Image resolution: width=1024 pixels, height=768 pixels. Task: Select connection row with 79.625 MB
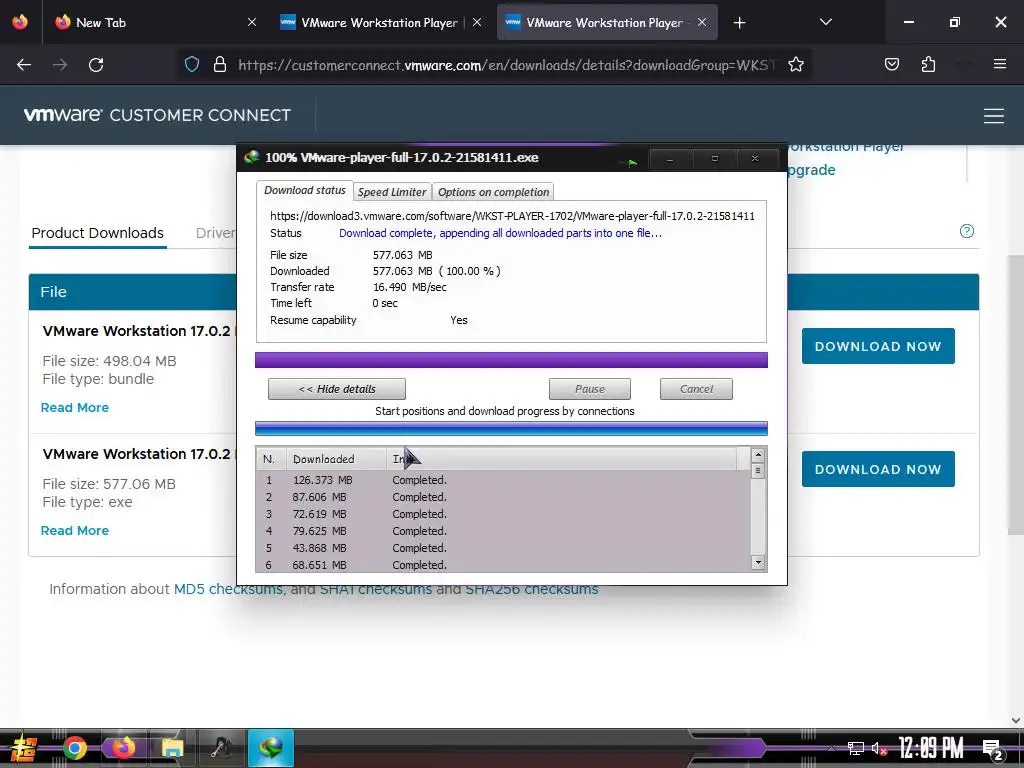click(503, 531)
